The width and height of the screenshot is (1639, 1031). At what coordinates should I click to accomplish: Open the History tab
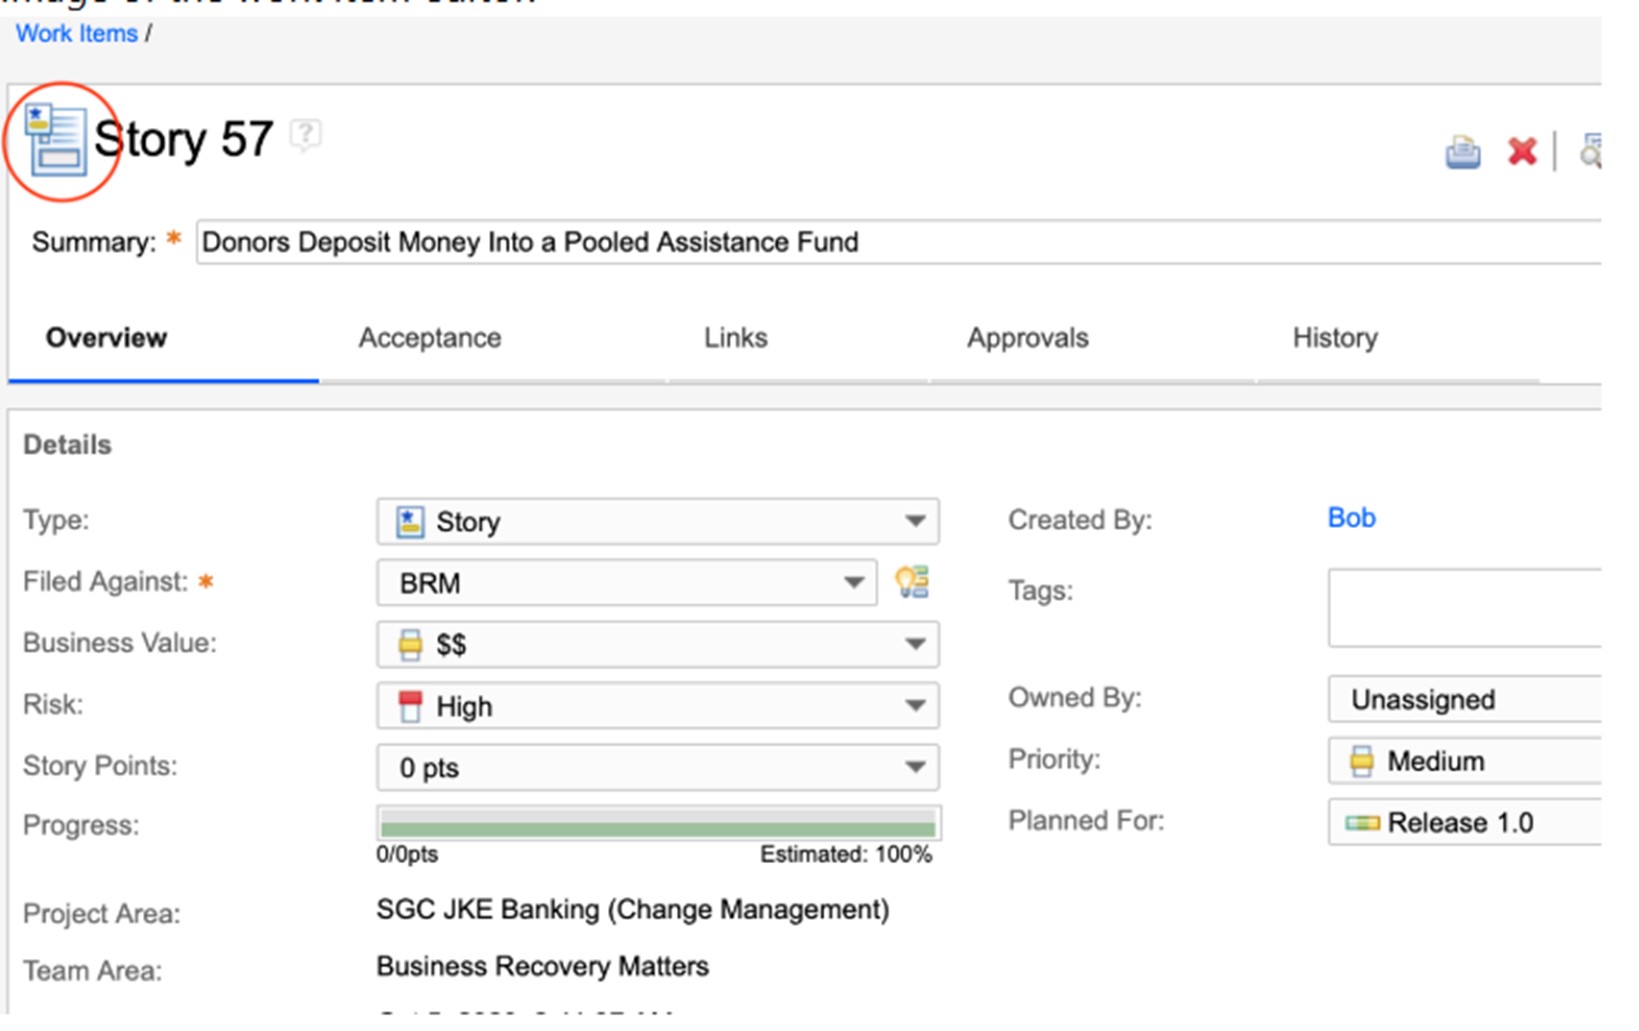point(1334,338)
